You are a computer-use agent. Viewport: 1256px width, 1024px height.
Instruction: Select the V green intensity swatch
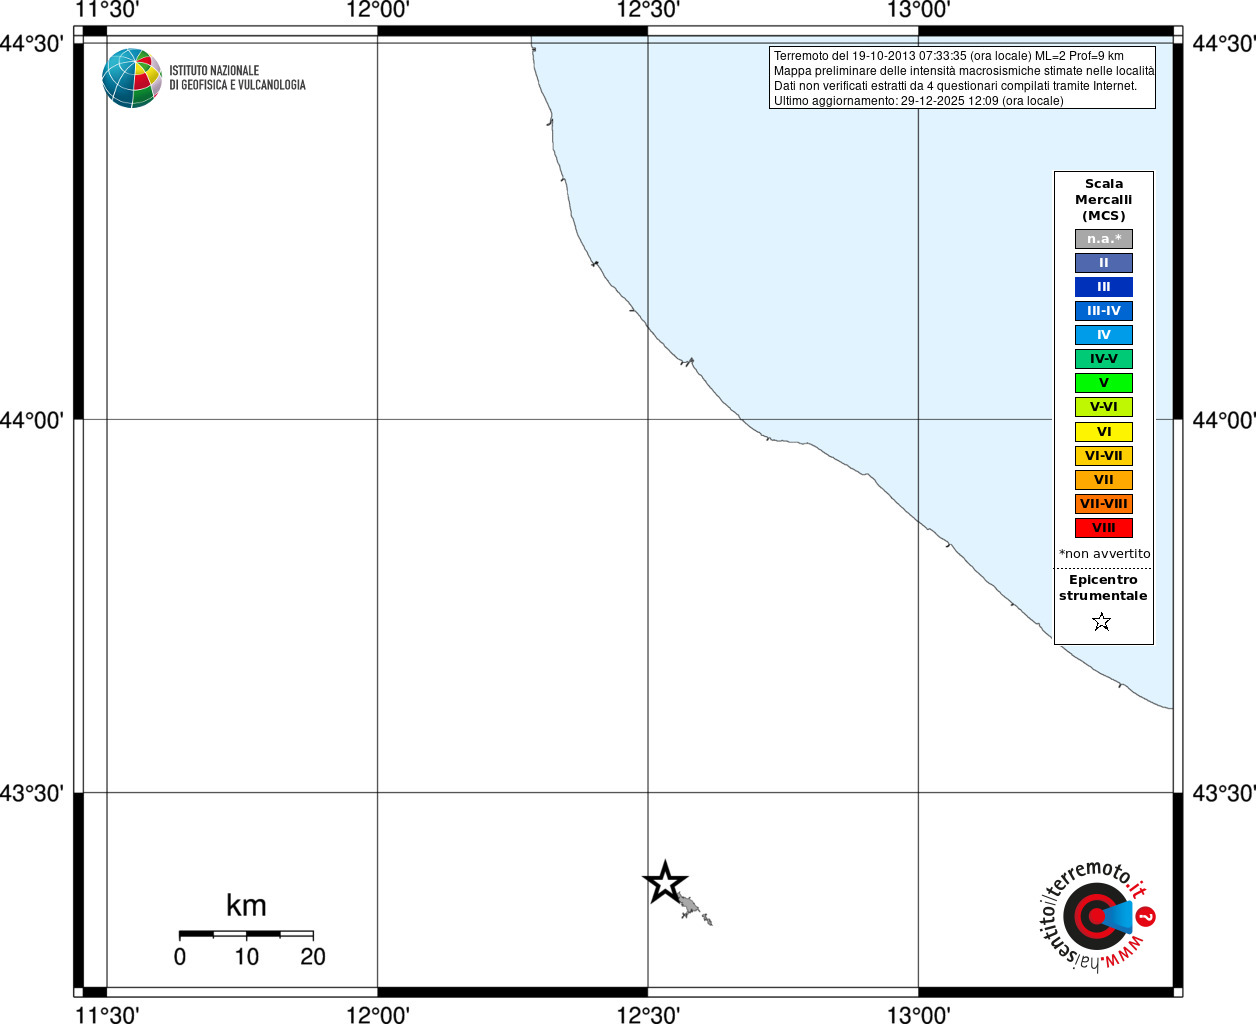(x=1104, y=383)
